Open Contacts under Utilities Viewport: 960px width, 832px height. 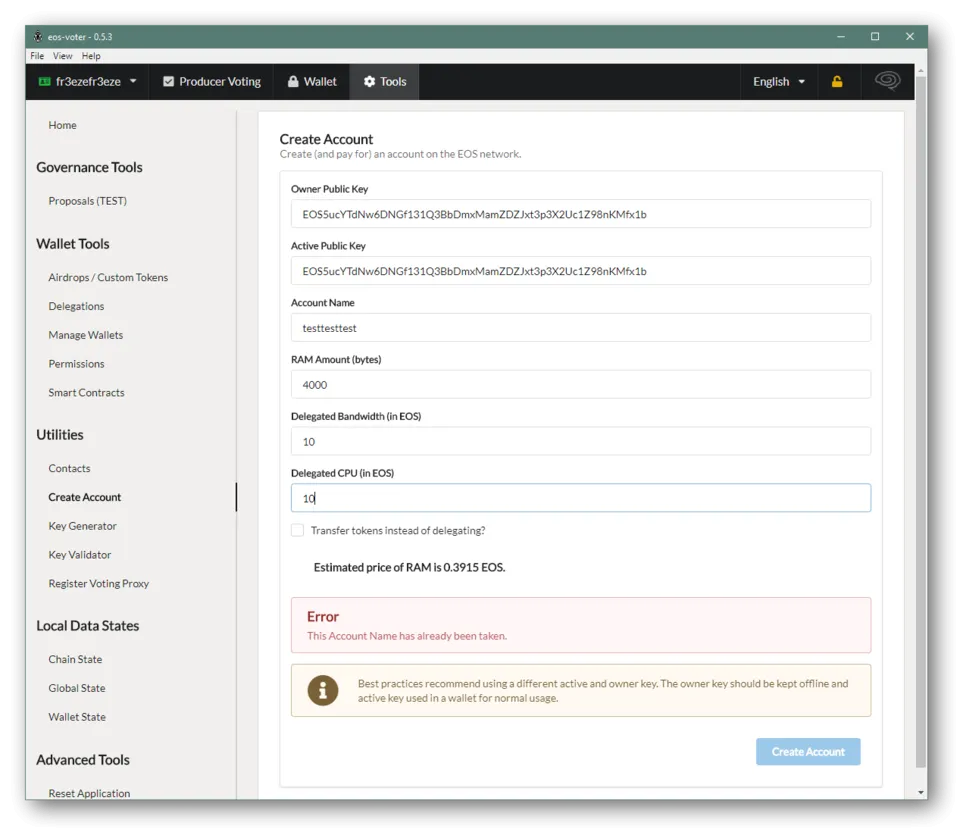[69, 468]
